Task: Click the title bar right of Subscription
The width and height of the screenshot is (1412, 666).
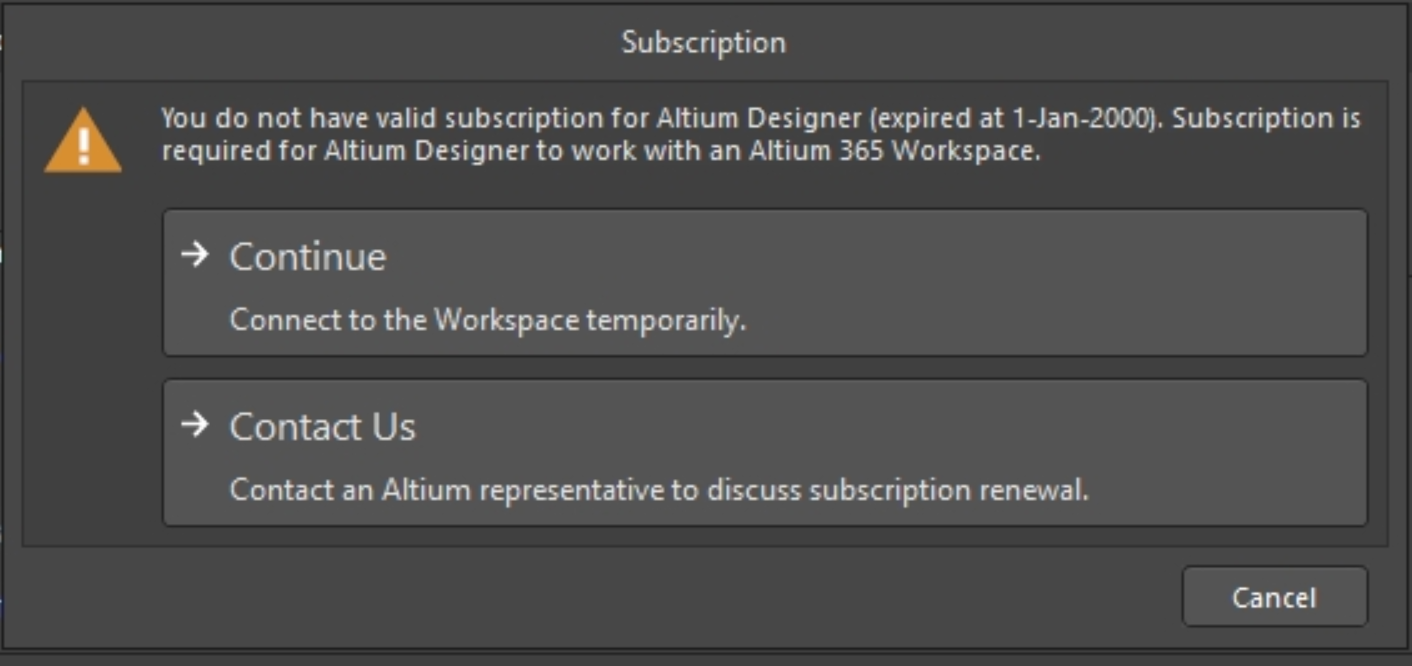Action: tap(1100, 43)
